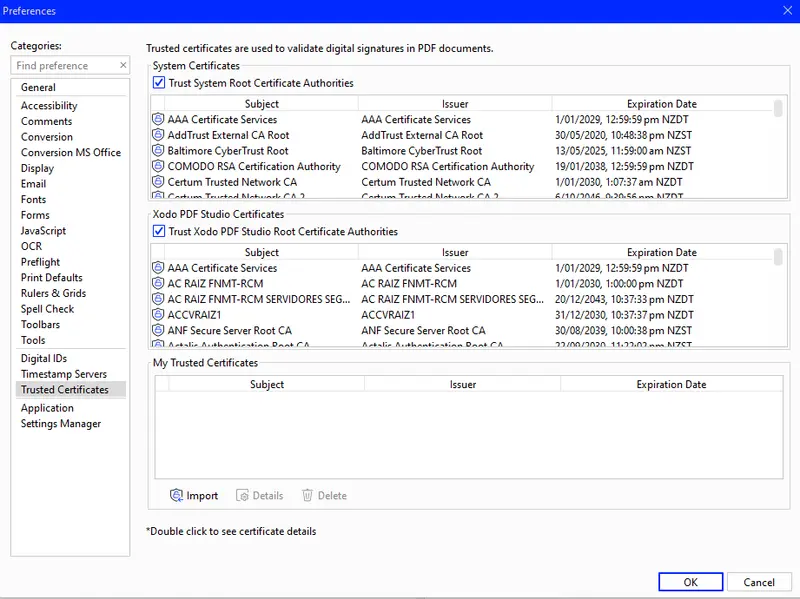
Task: Open JavaScript preferences
Action: [43, 231]
